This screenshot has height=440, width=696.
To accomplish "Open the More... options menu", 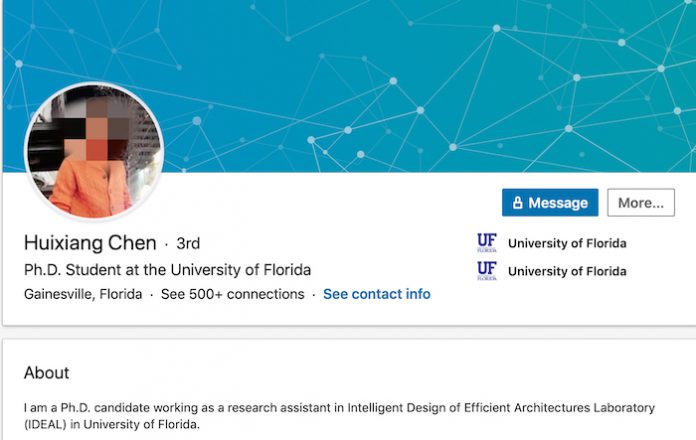I will 641,202.
